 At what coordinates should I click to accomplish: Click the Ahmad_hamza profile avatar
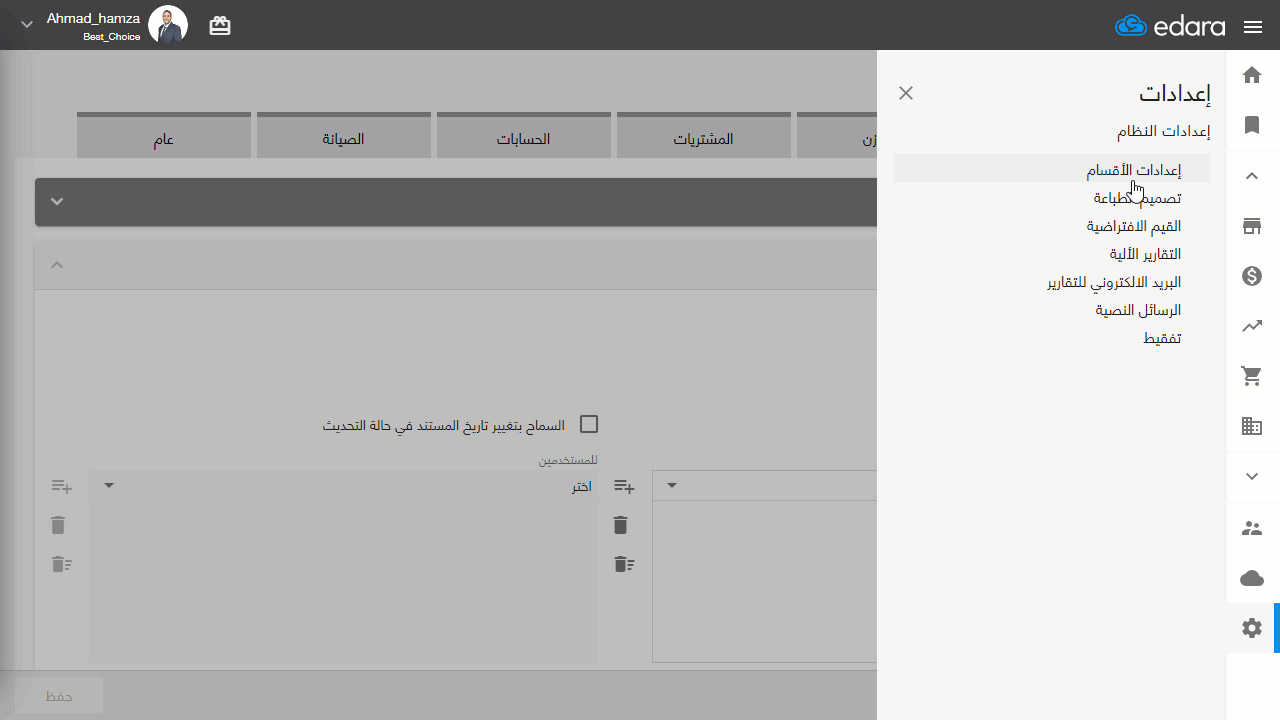pyautogui.click(x=168, y=25)
